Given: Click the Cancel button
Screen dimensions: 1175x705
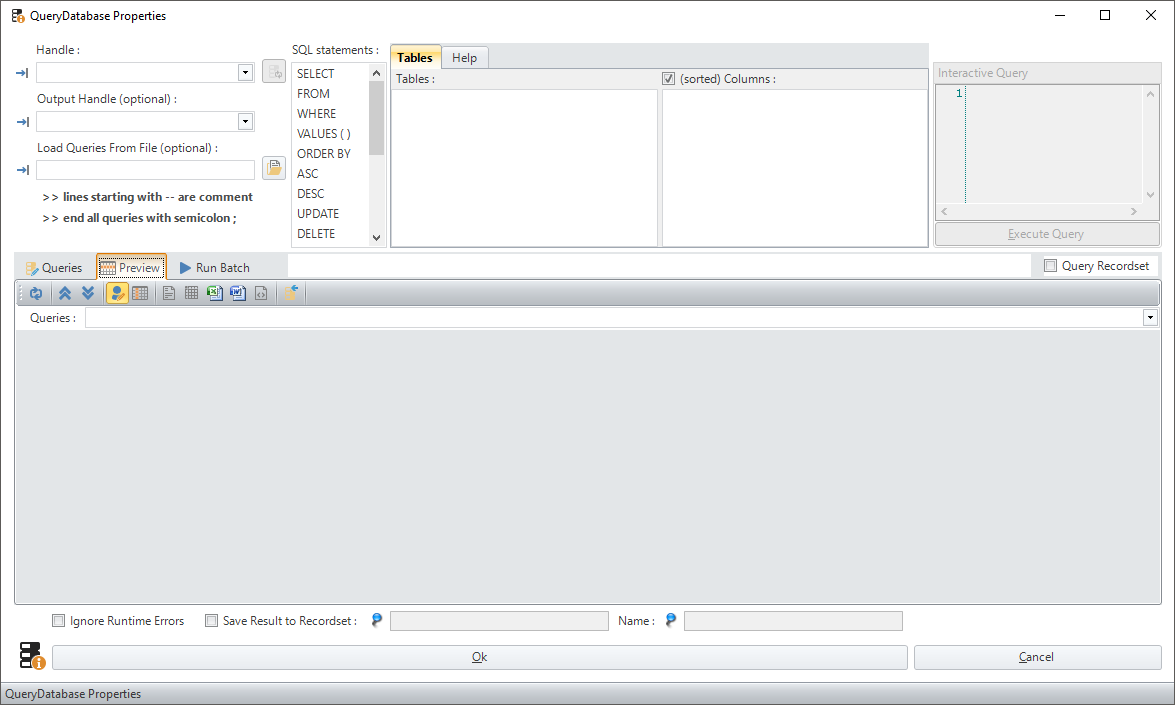Looking at the screenshot, I should point(1036,657).
